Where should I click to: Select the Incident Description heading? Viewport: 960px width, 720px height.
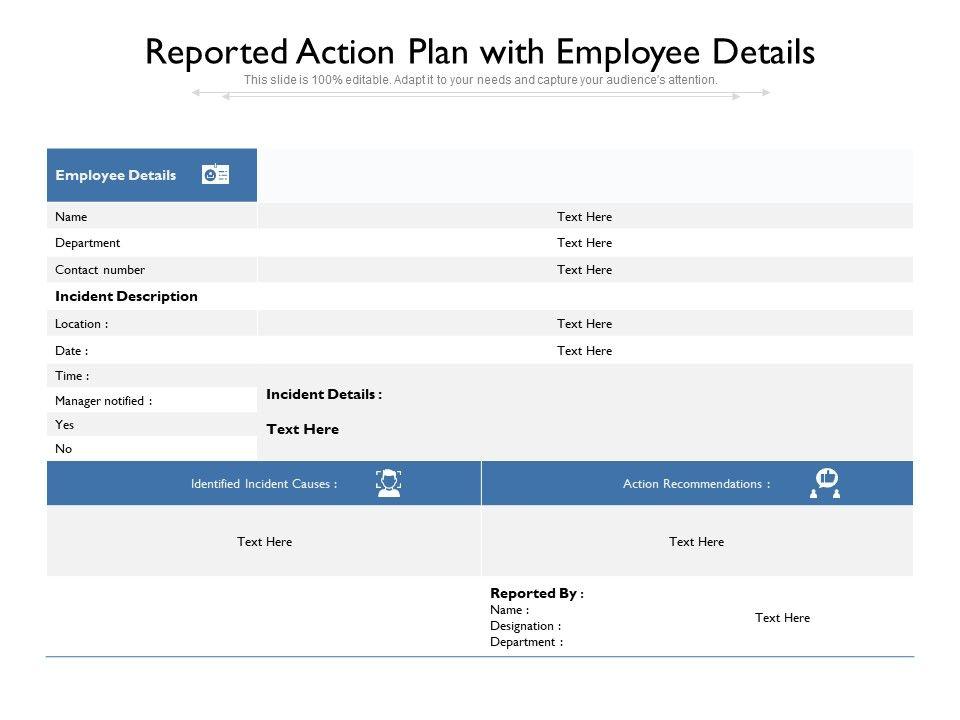point(127,297)
